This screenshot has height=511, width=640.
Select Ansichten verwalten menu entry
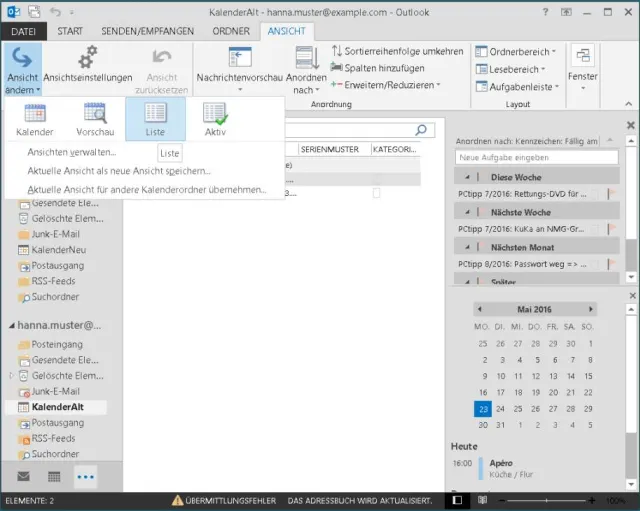[x=71, y=152]
